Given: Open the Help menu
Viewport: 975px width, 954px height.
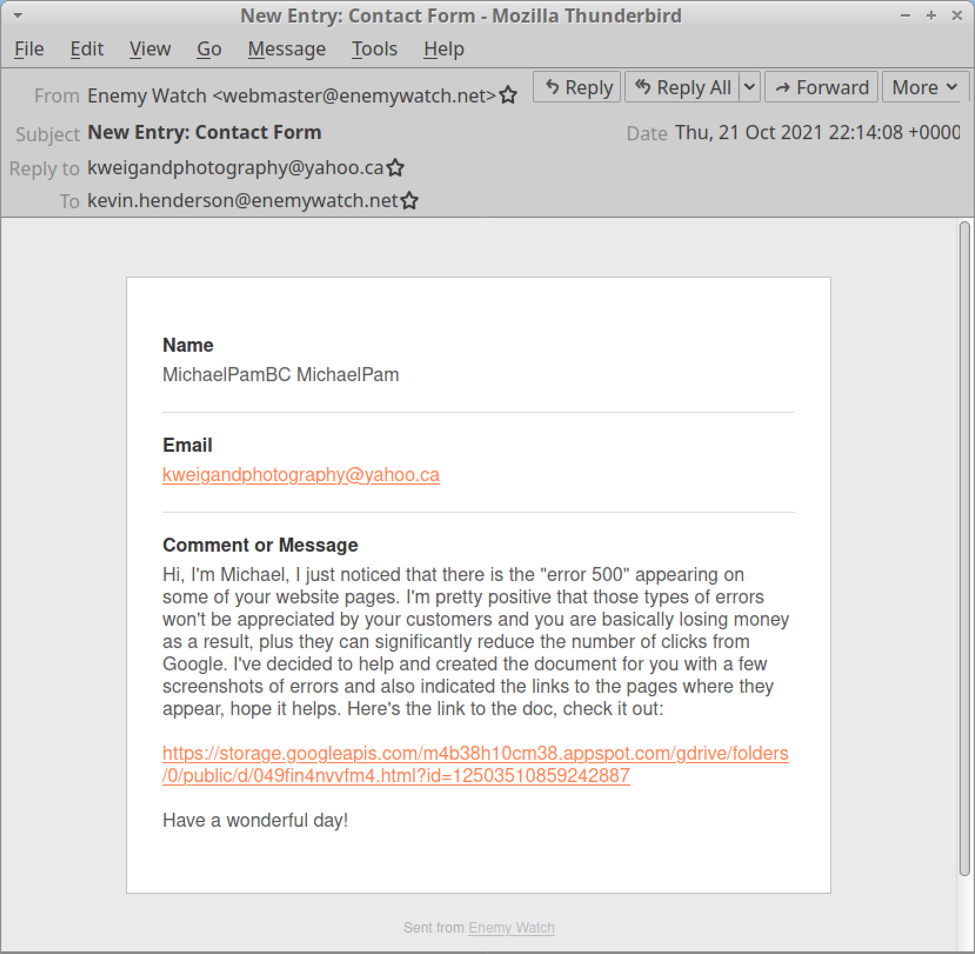Looking at the screenshot, I should click(x=444, y=49).
